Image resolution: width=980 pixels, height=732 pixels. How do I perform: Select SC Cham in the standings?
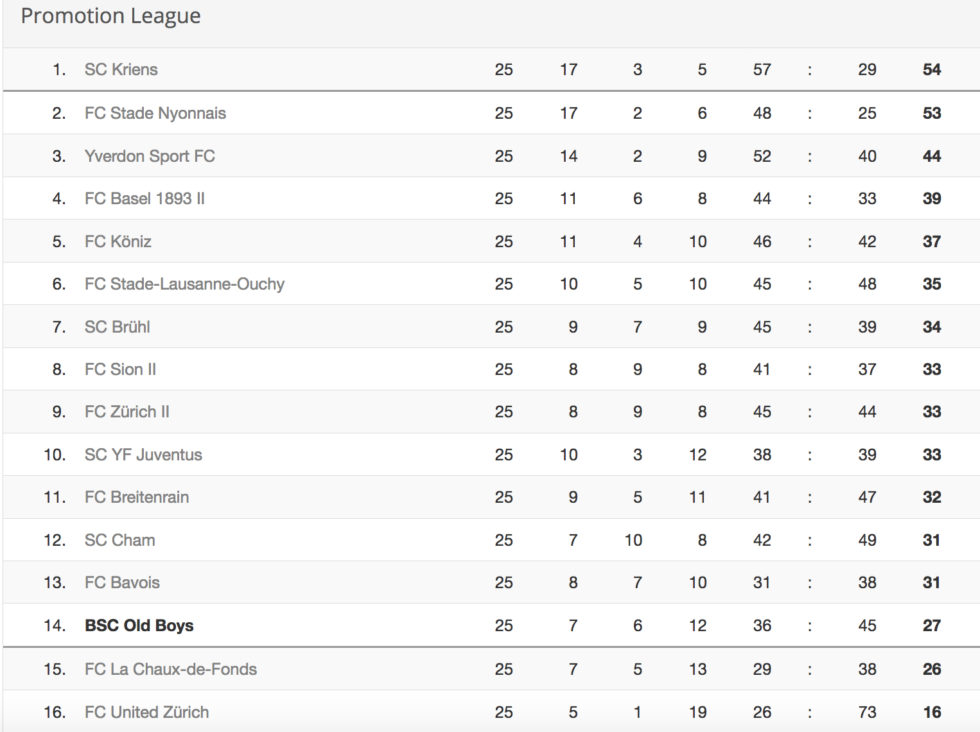point(119,540)
